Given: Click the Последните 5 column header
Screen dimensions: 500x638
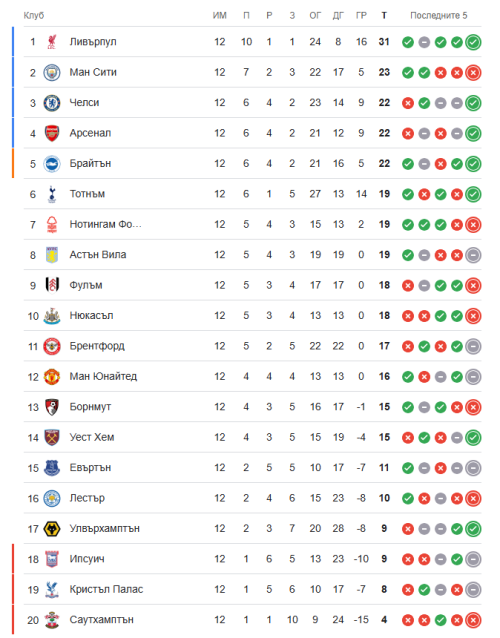Looking at the screenshot, I should coord(439,15).
